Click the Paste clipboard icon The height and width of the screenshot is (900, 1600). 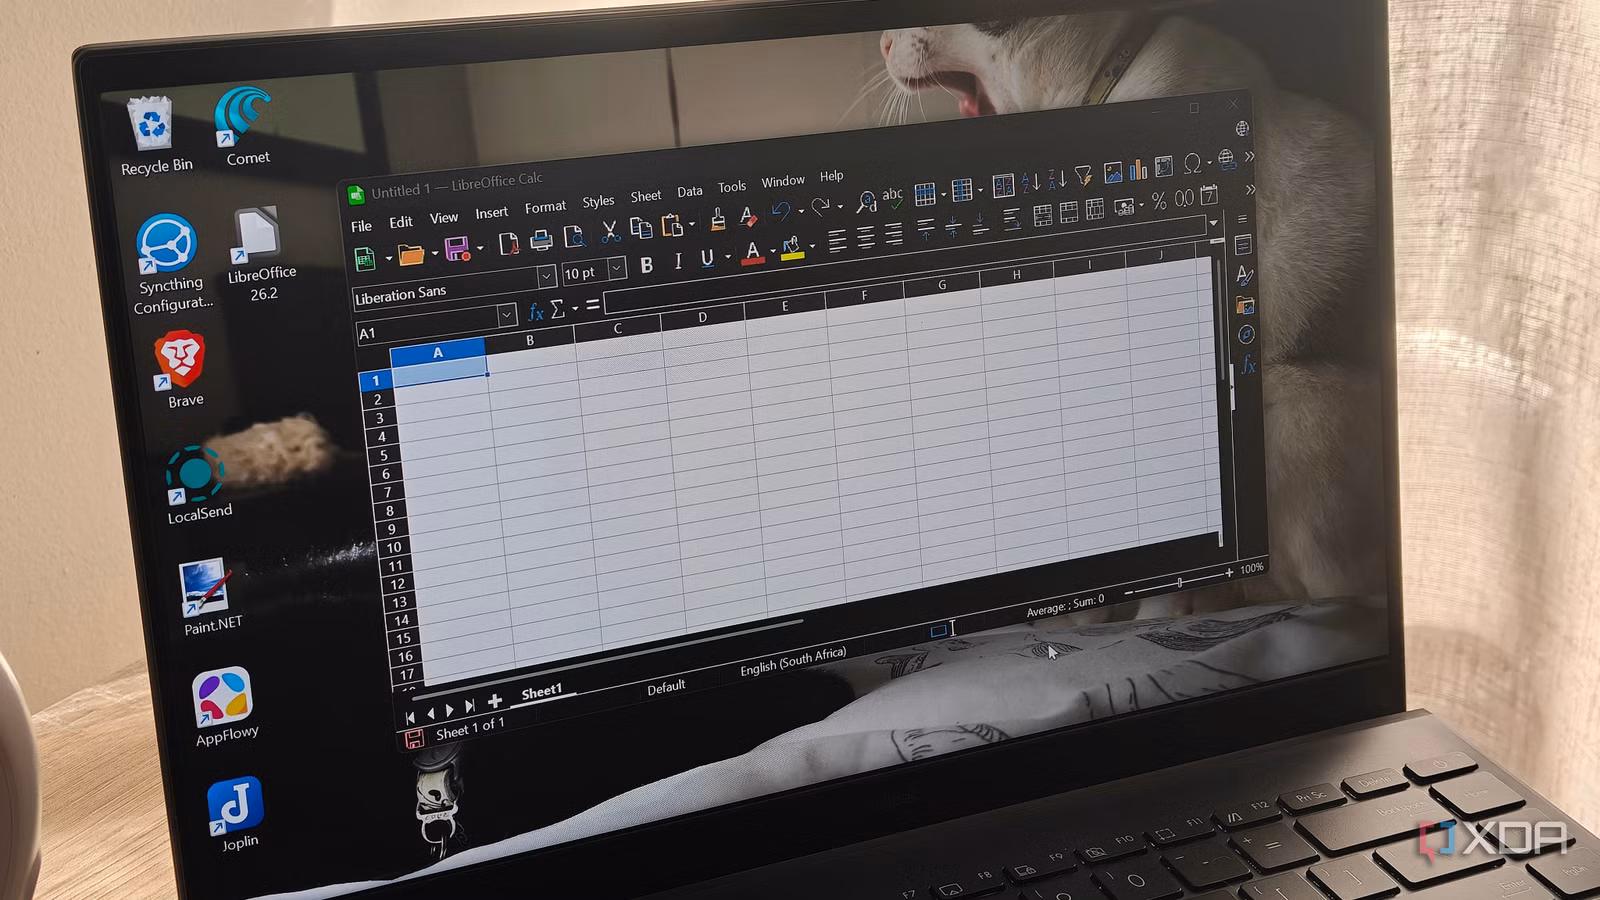point(672,225)
